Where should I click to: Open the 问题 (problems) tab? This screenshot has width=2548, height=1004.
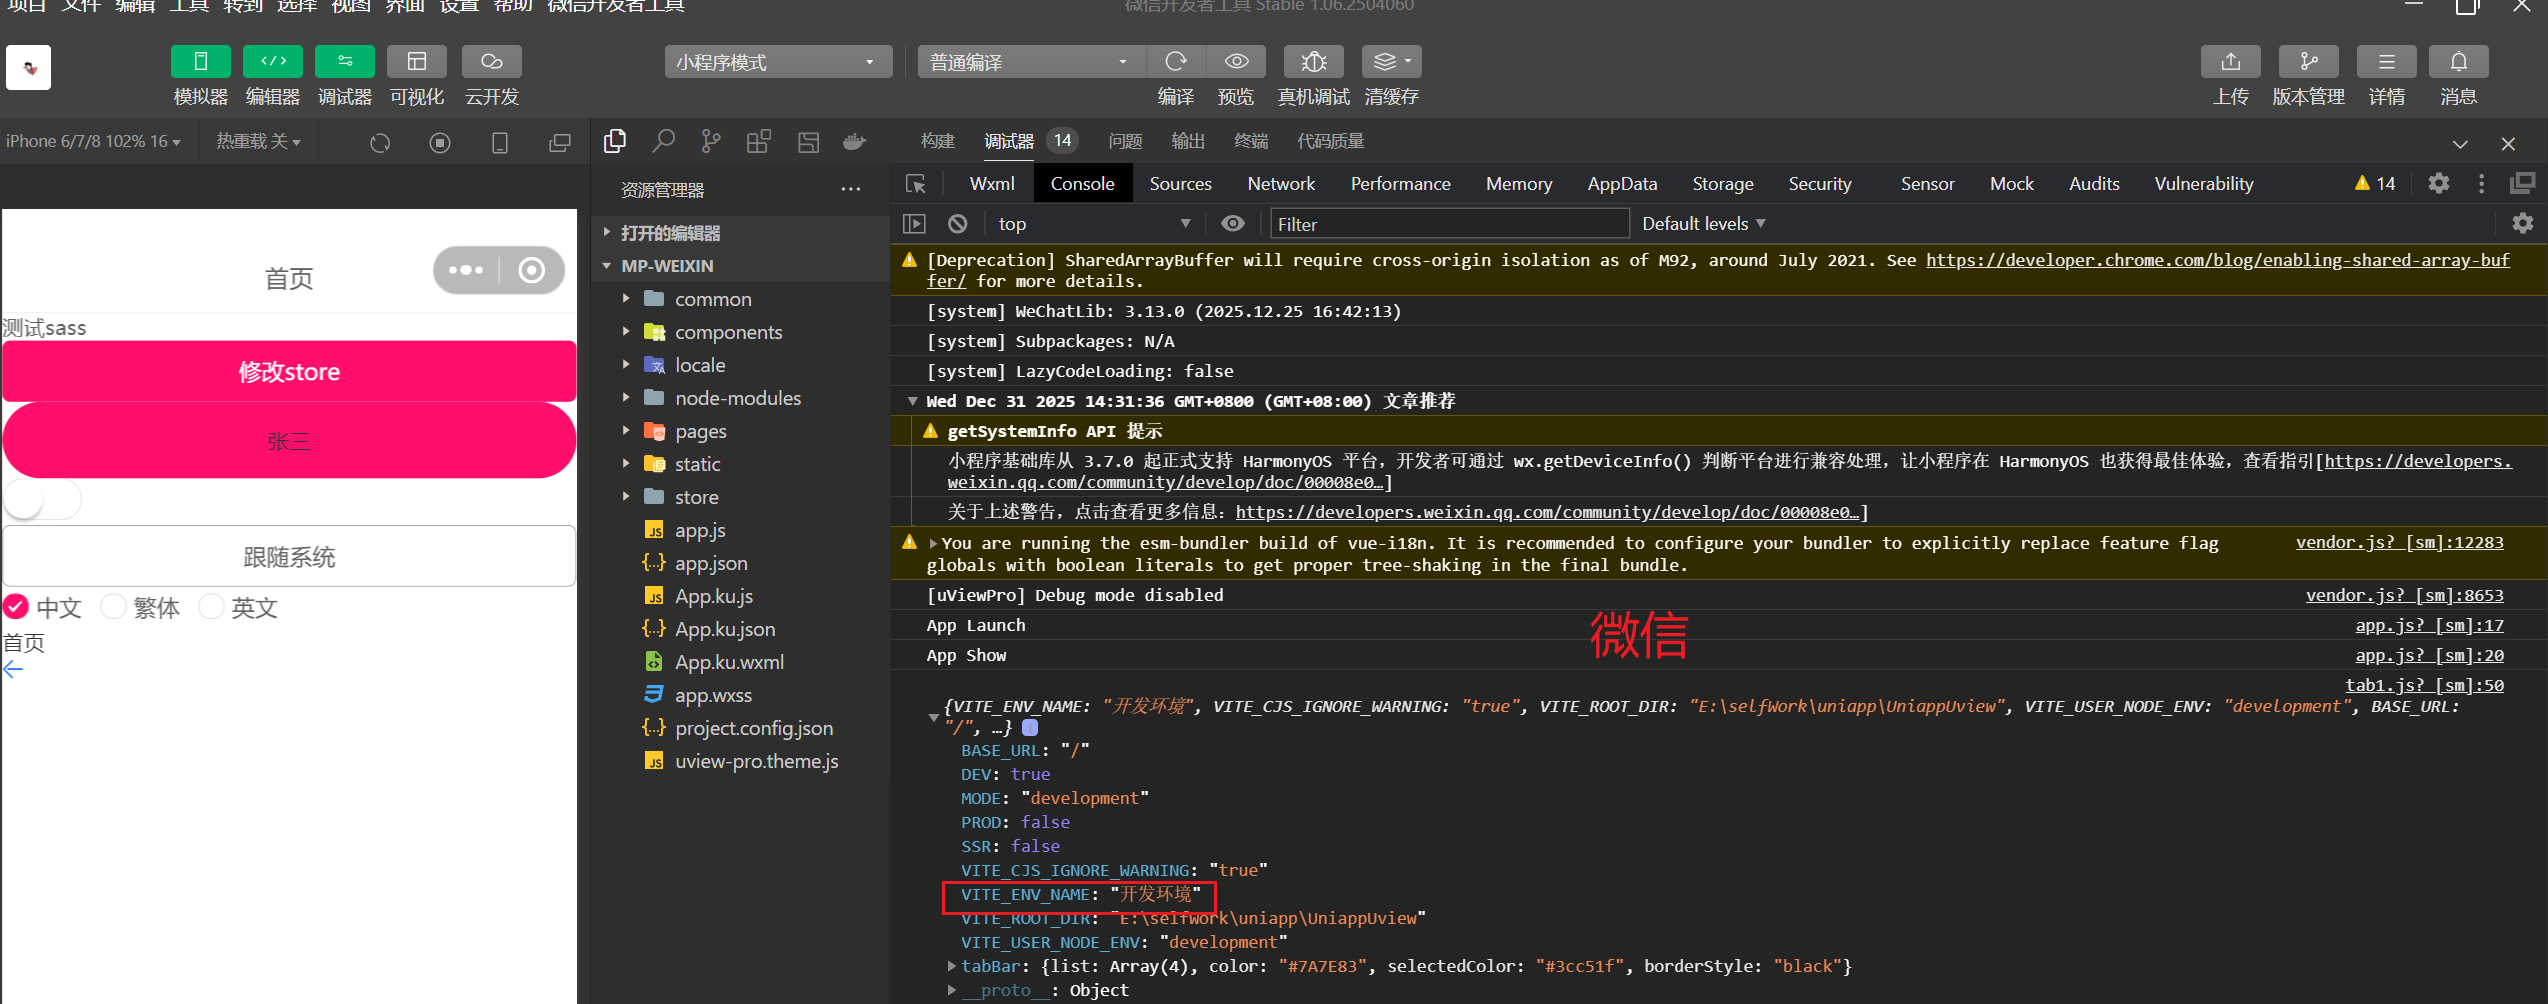[x=1125, y=141]
